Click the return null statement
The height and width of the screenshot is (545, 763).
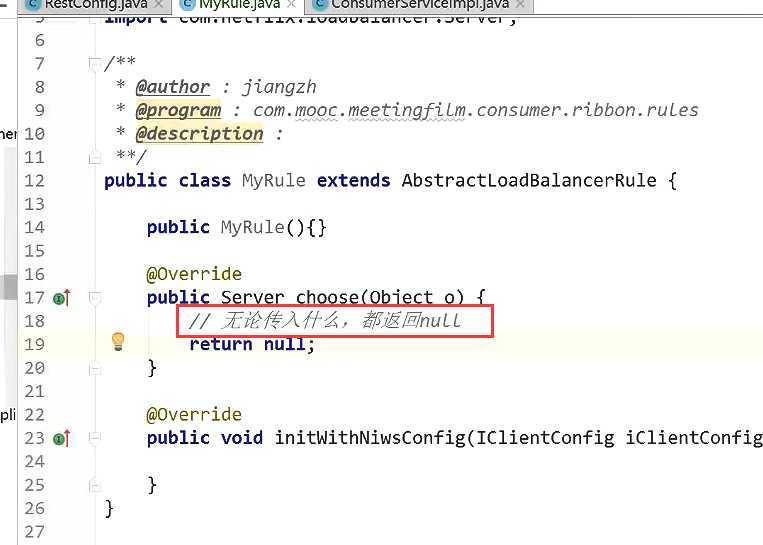pyautogui.click(x=252, y=345)
